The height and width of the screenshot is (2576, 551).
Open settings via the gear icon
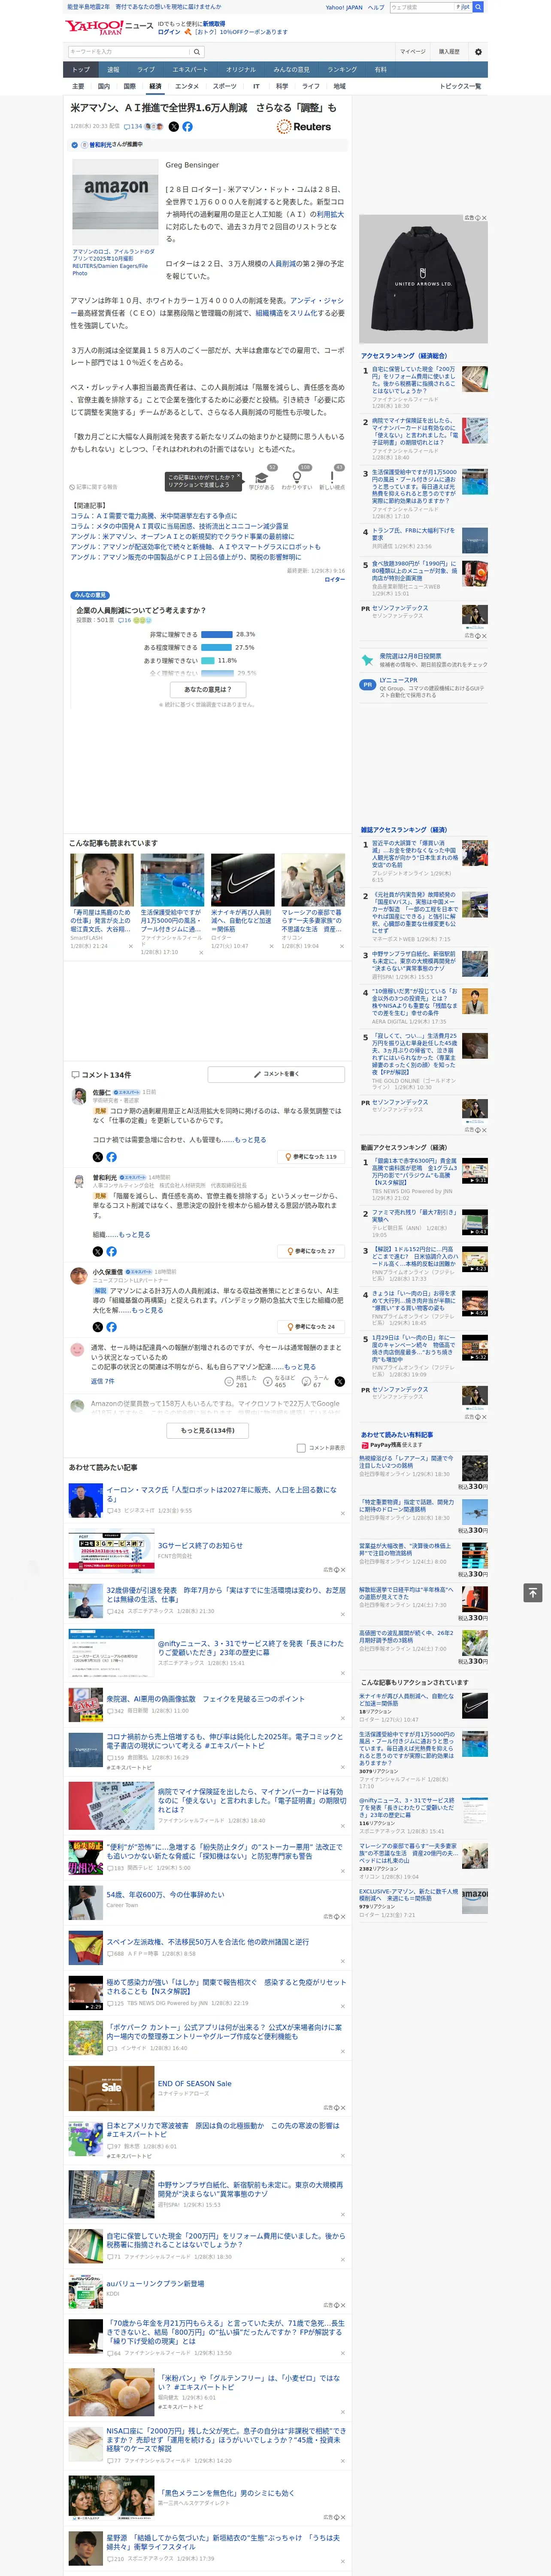point(478,51)
